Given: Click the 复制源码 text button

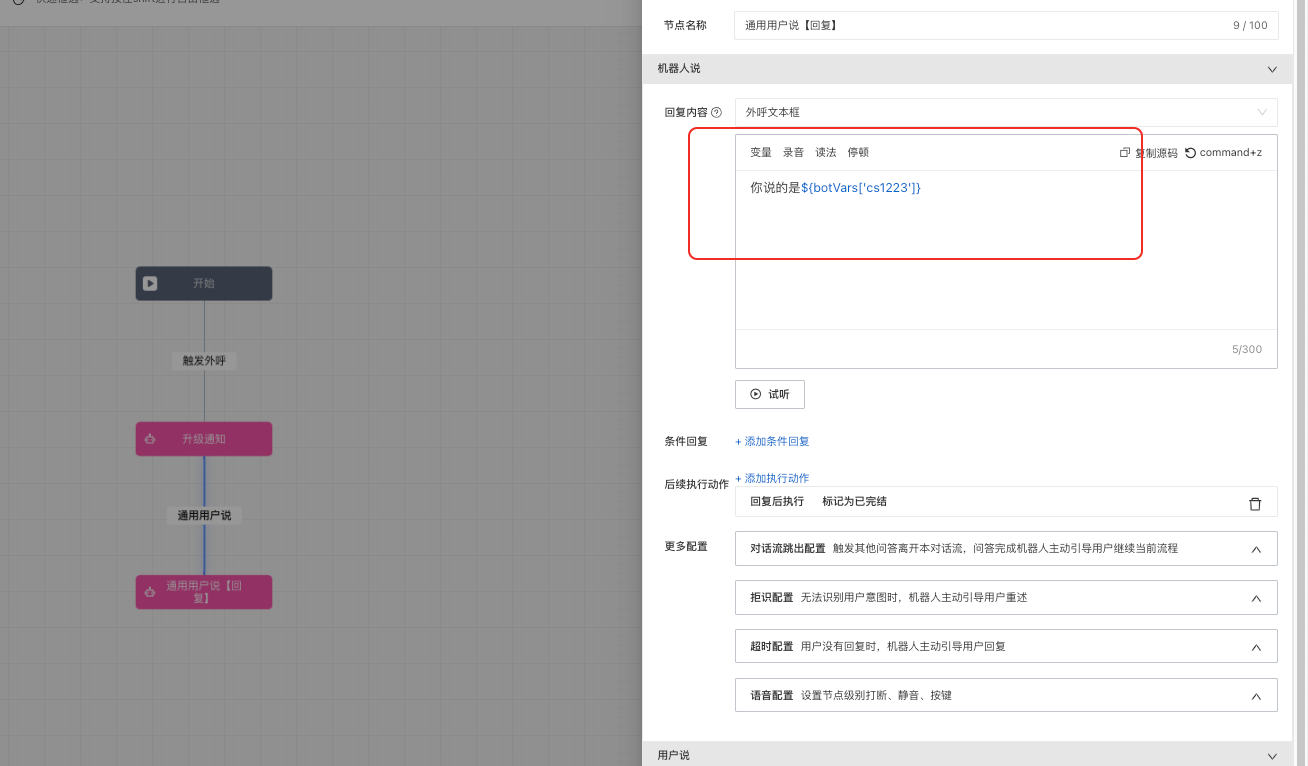Looking at the screenshot, I should tap(1156, 153).
